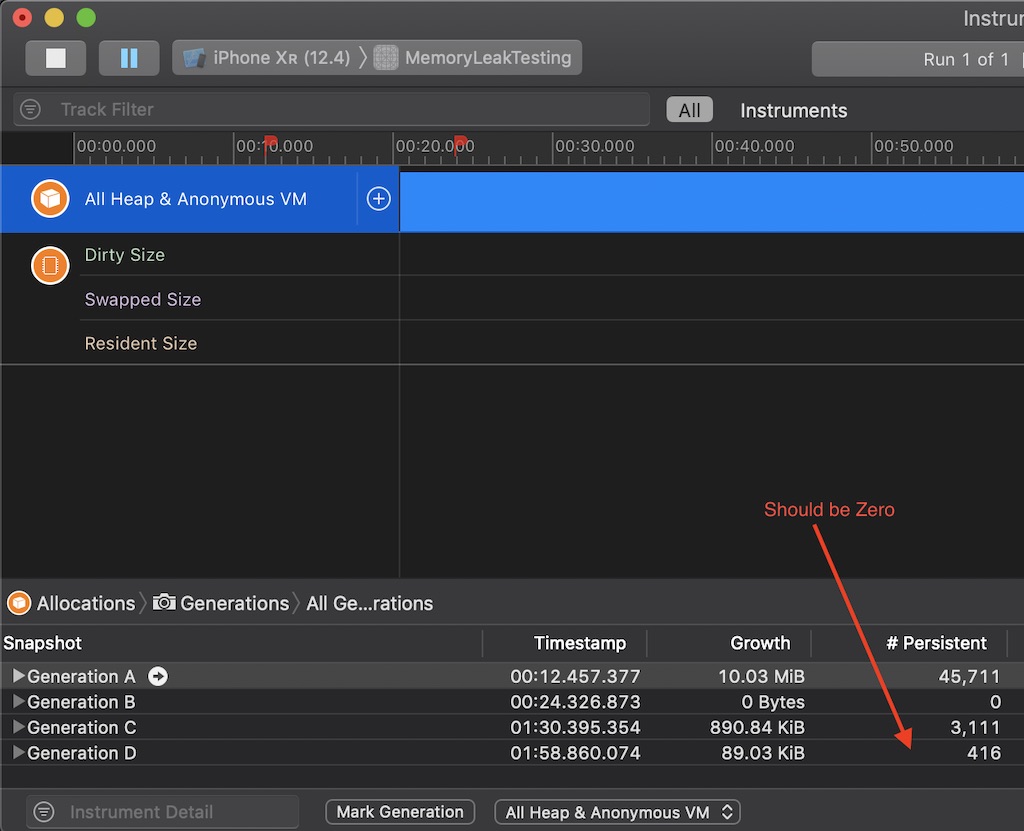Click the arrow icon next to Generation A
The image size is (1024, 831).
click(158, 677)
